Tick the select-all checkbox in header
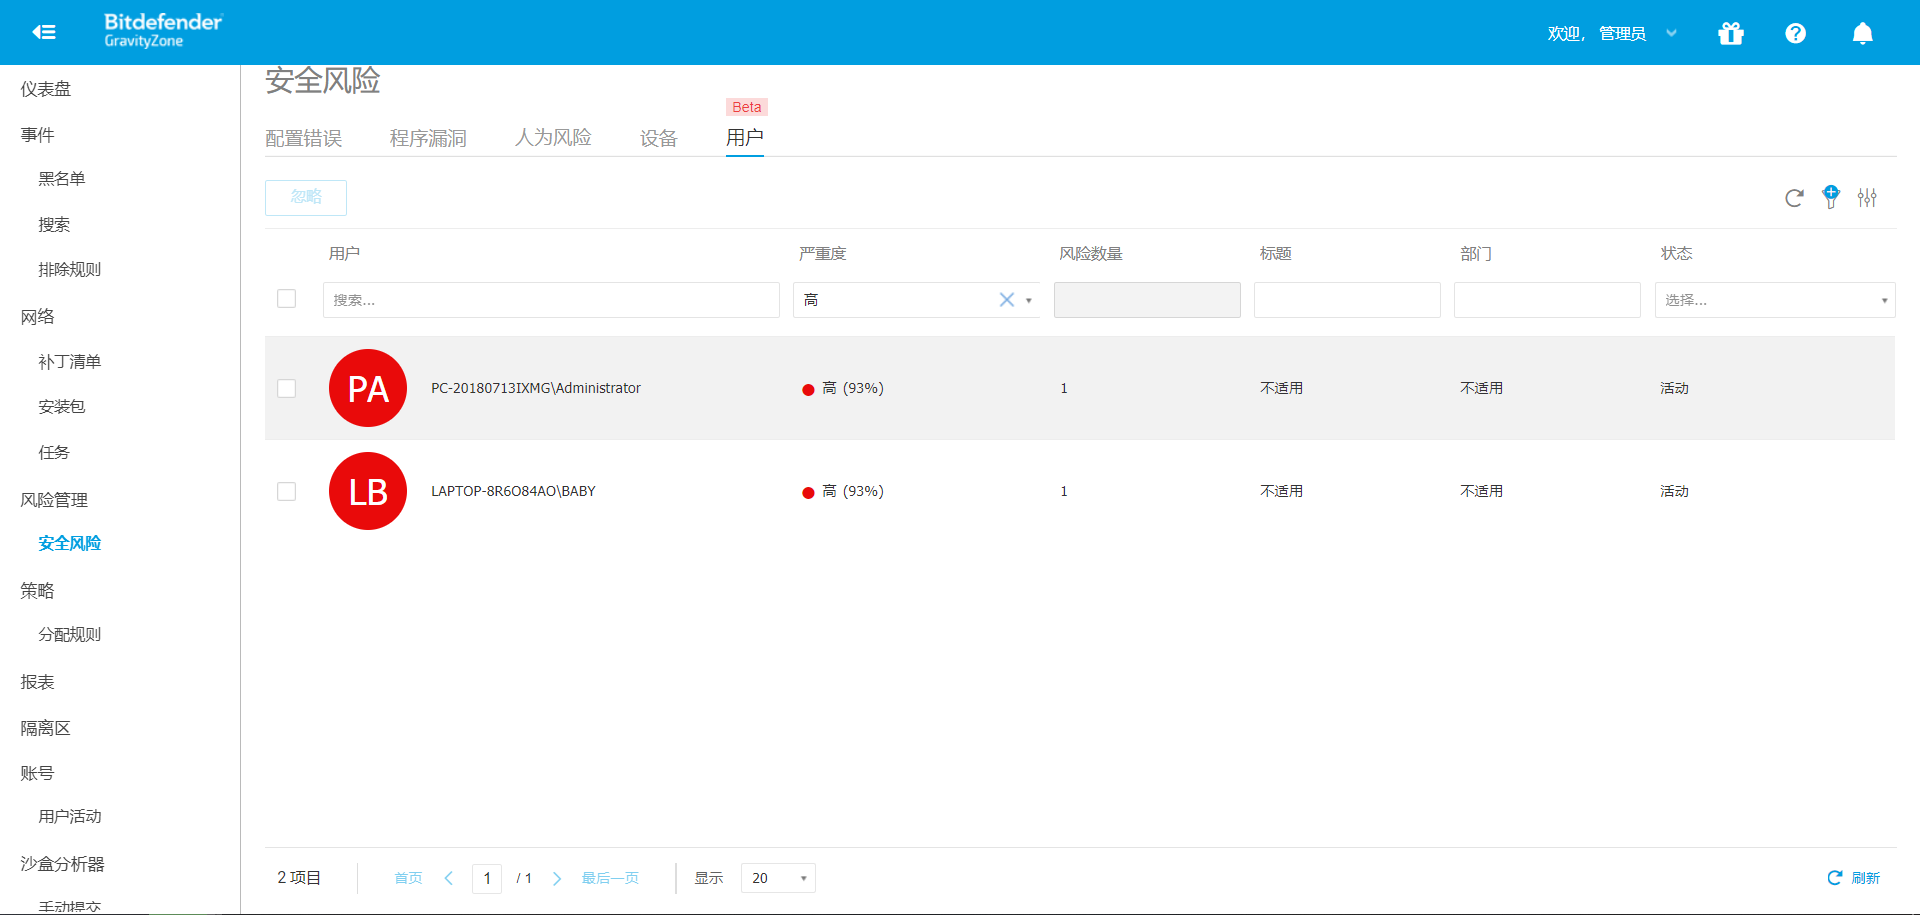 [x=287, y=299]
